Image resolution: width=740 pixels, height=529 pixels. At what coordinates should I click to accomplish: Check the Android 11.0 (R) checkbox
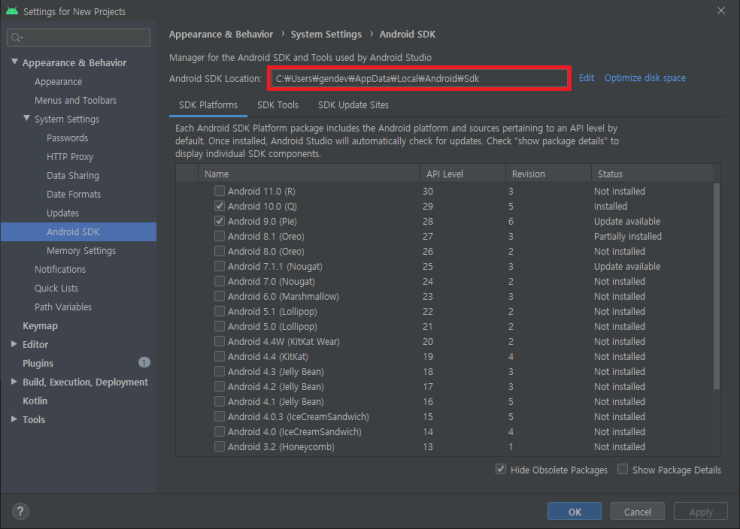click(219, 191)
